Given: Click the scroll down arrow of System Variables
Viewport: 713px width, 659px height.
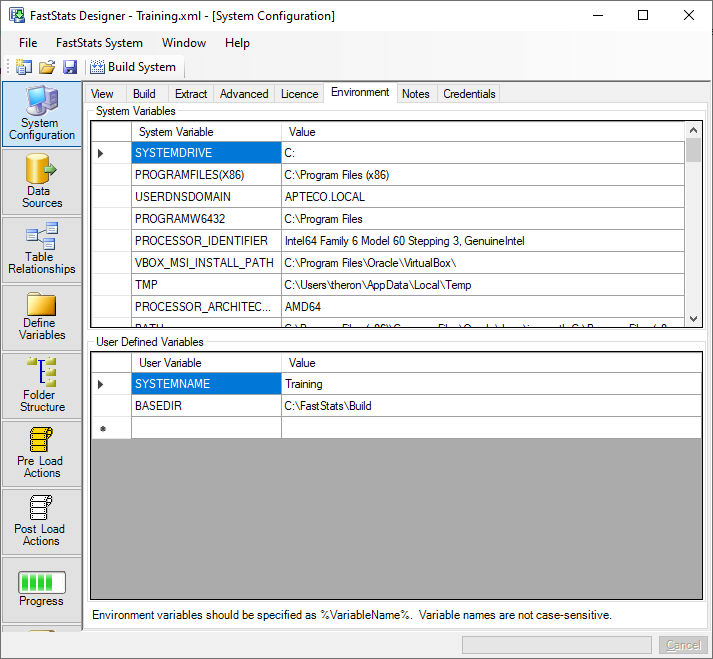Looking at the screenshot, I should click(x=693, y=319).
